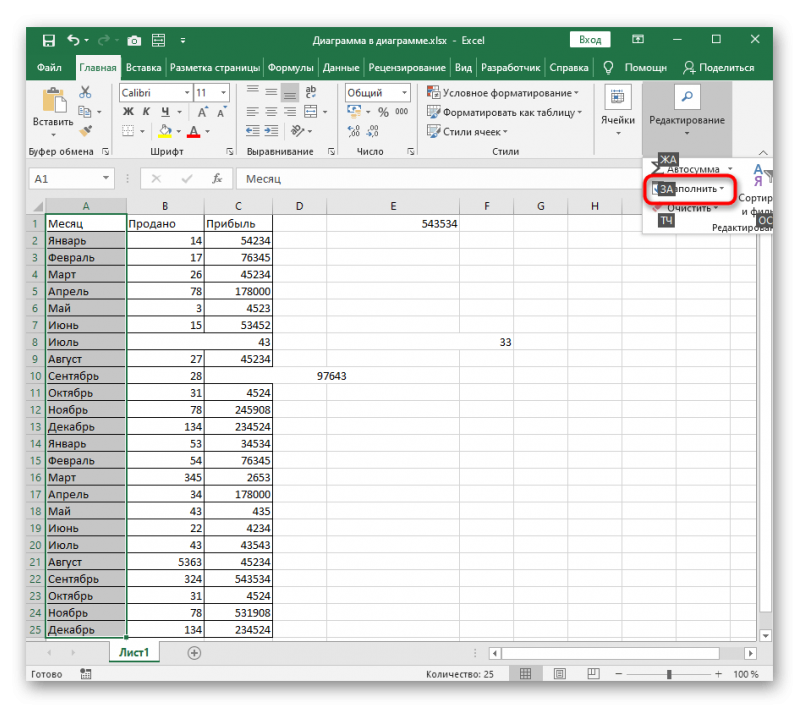Switch to the Данные tab
800x708 pixels.
341,67
